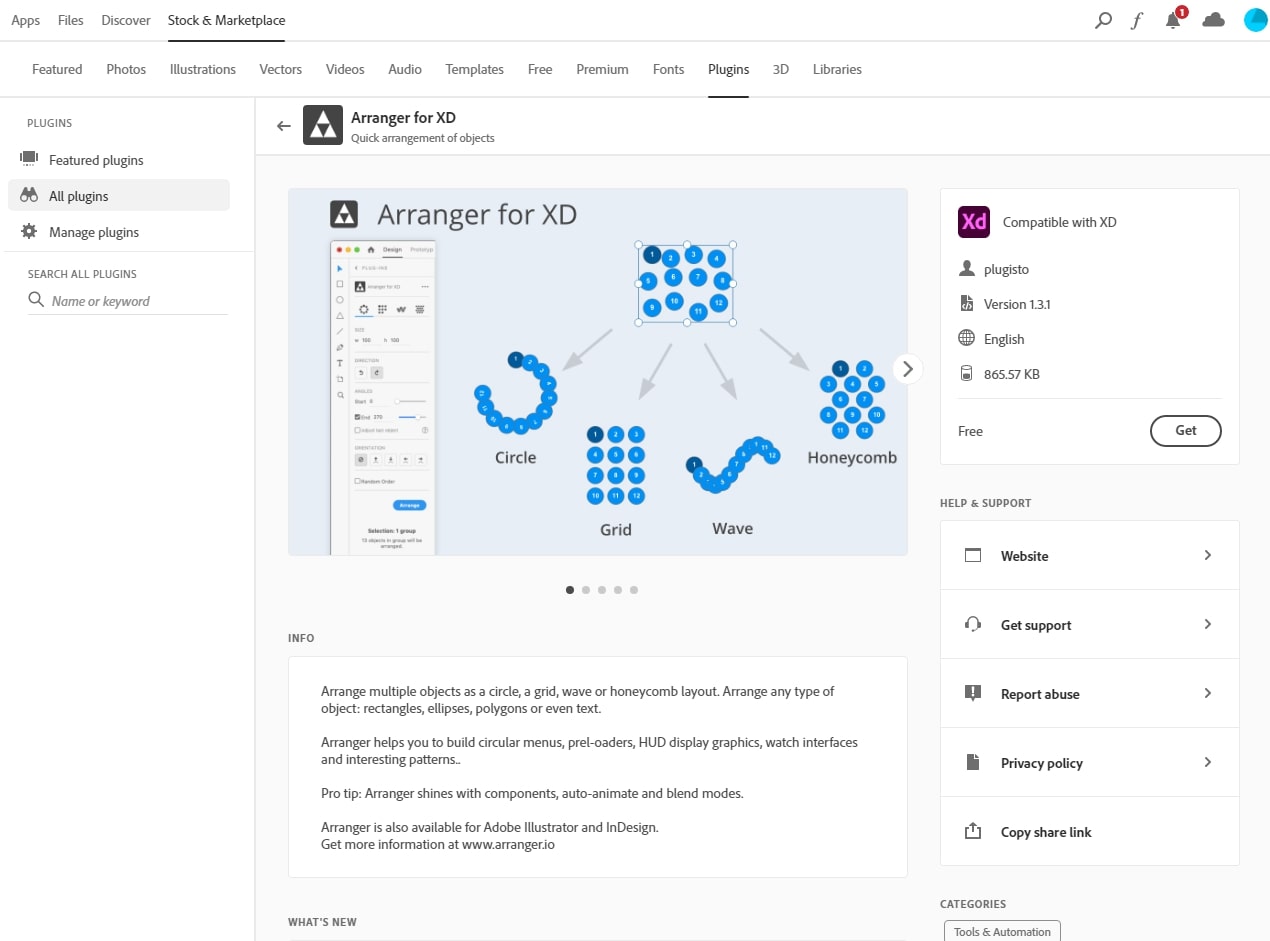Switch to the Vectors tab
1270x941 pixels.
click(281, 69)
